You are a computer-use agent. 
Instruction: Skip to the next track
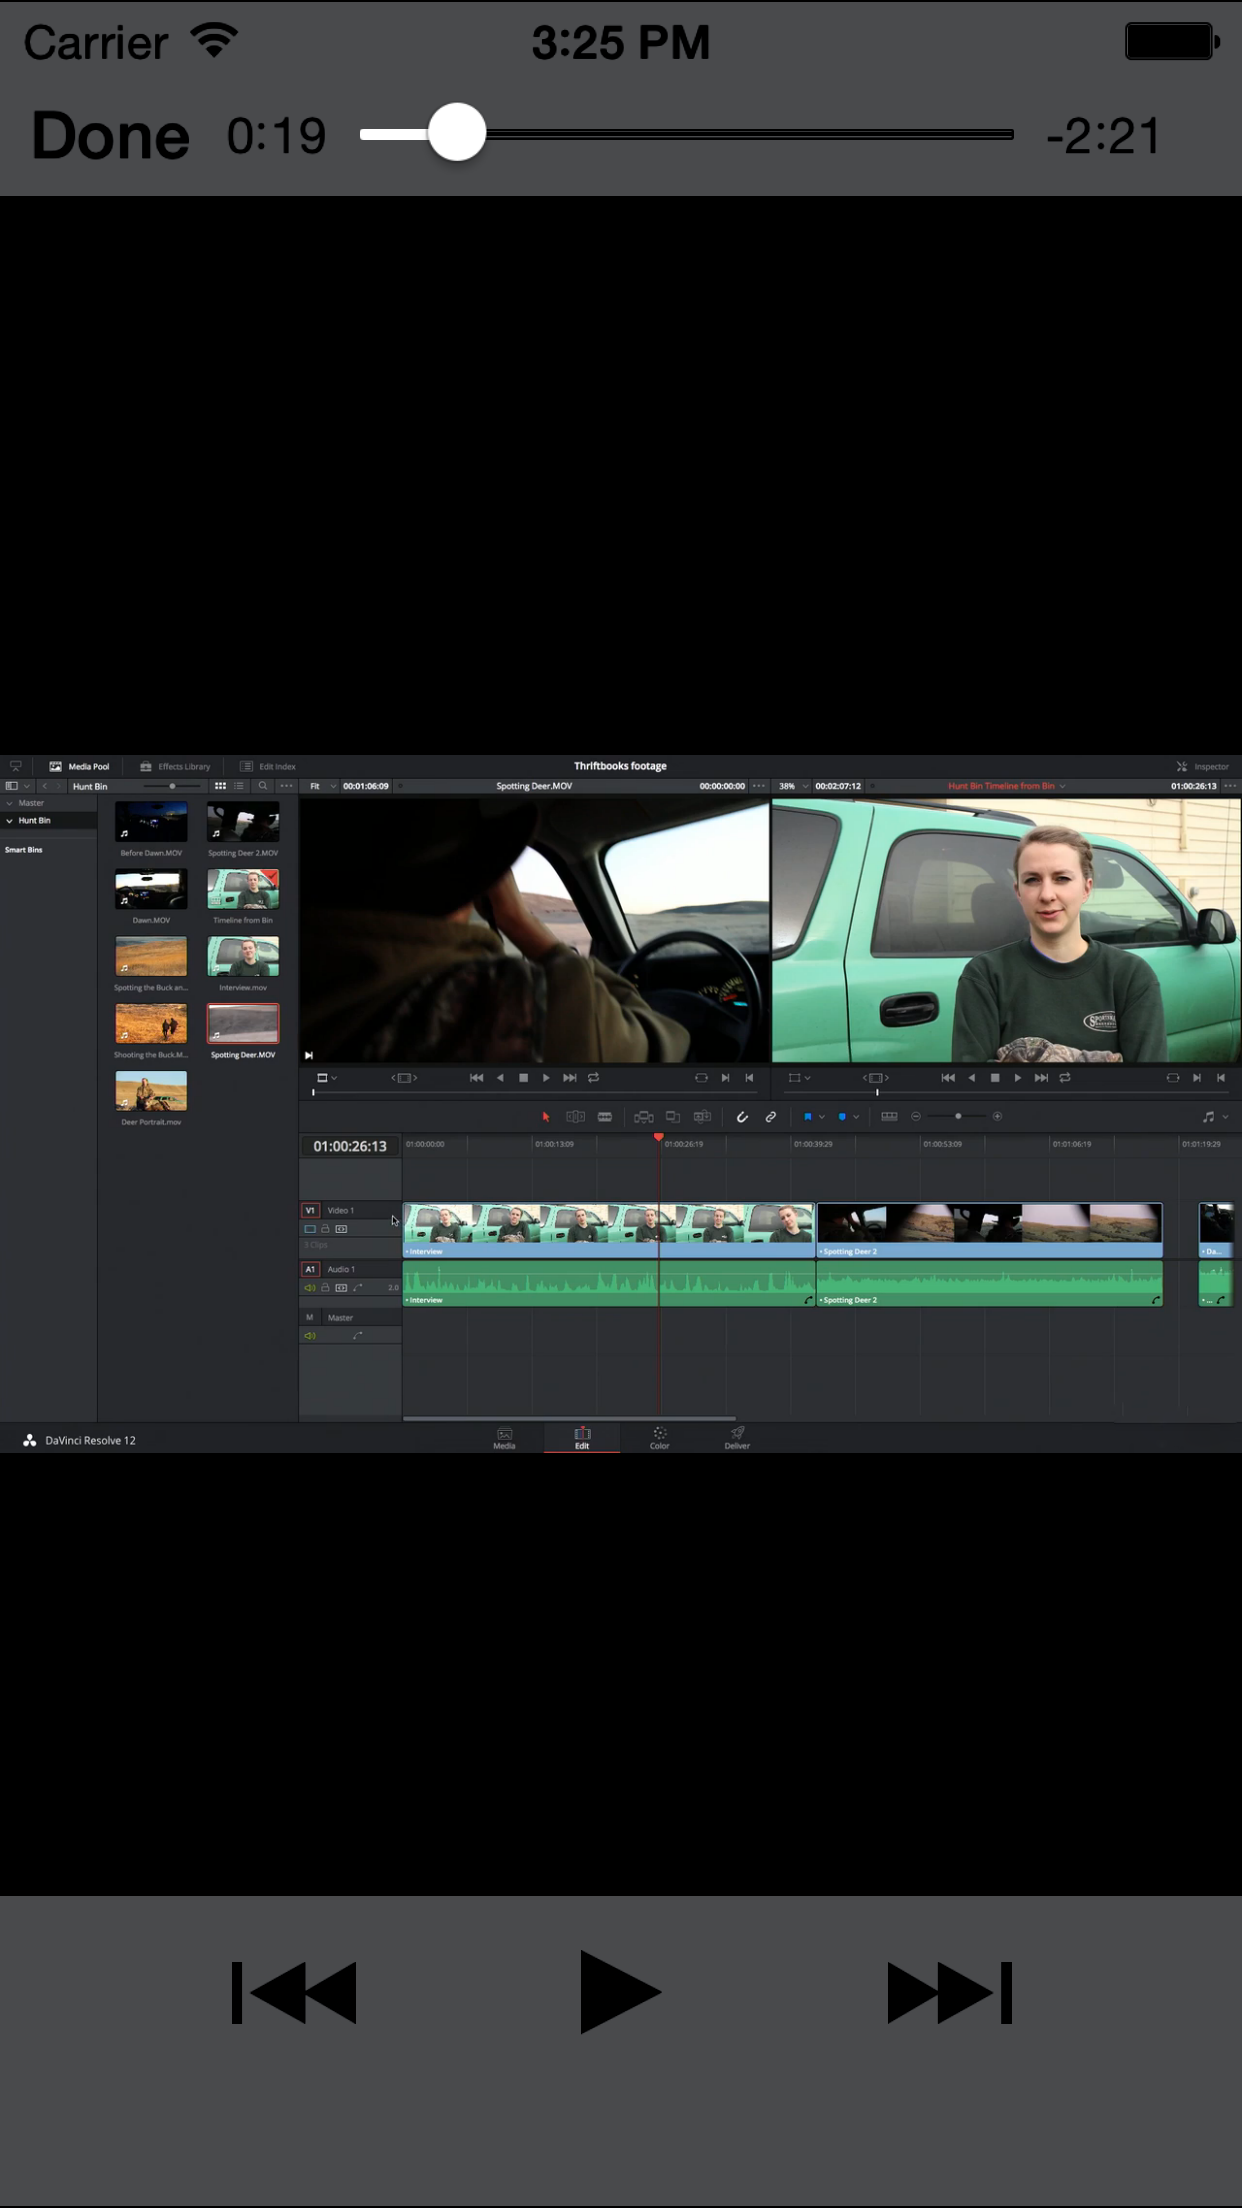(949, 1992)
